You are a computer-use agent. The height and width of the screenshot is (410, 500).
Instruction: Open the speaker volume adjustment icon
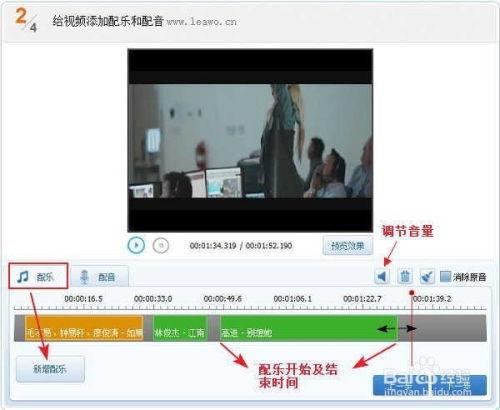tap(382, 276)
